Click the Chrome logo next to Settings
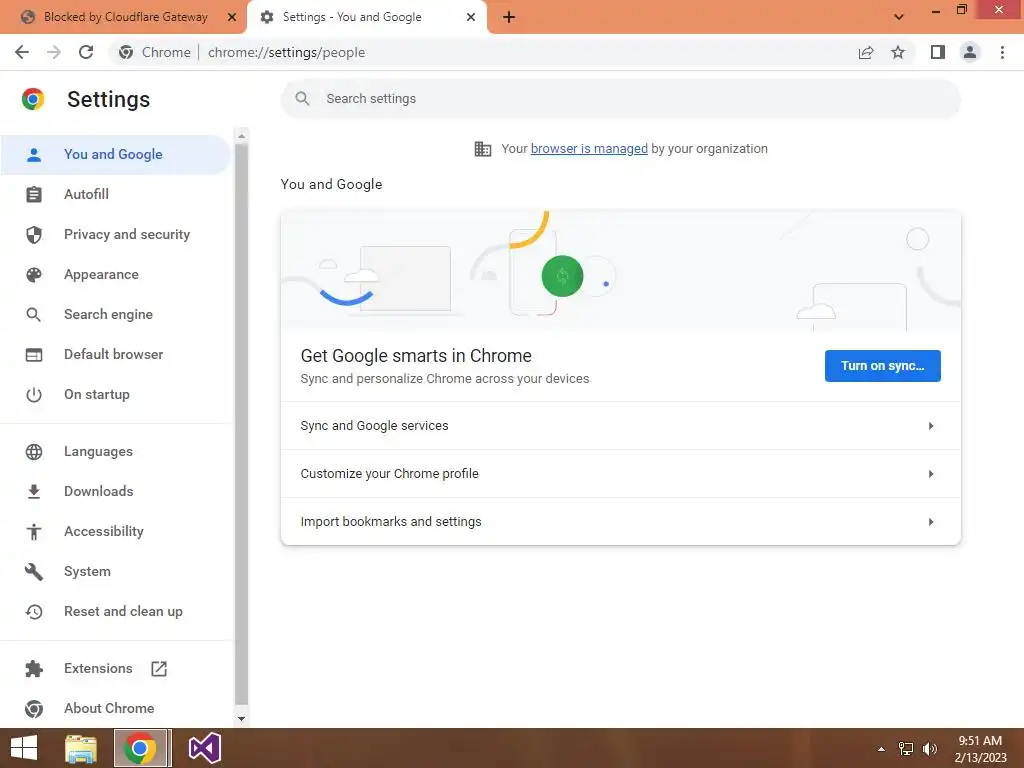 point(33,99)
